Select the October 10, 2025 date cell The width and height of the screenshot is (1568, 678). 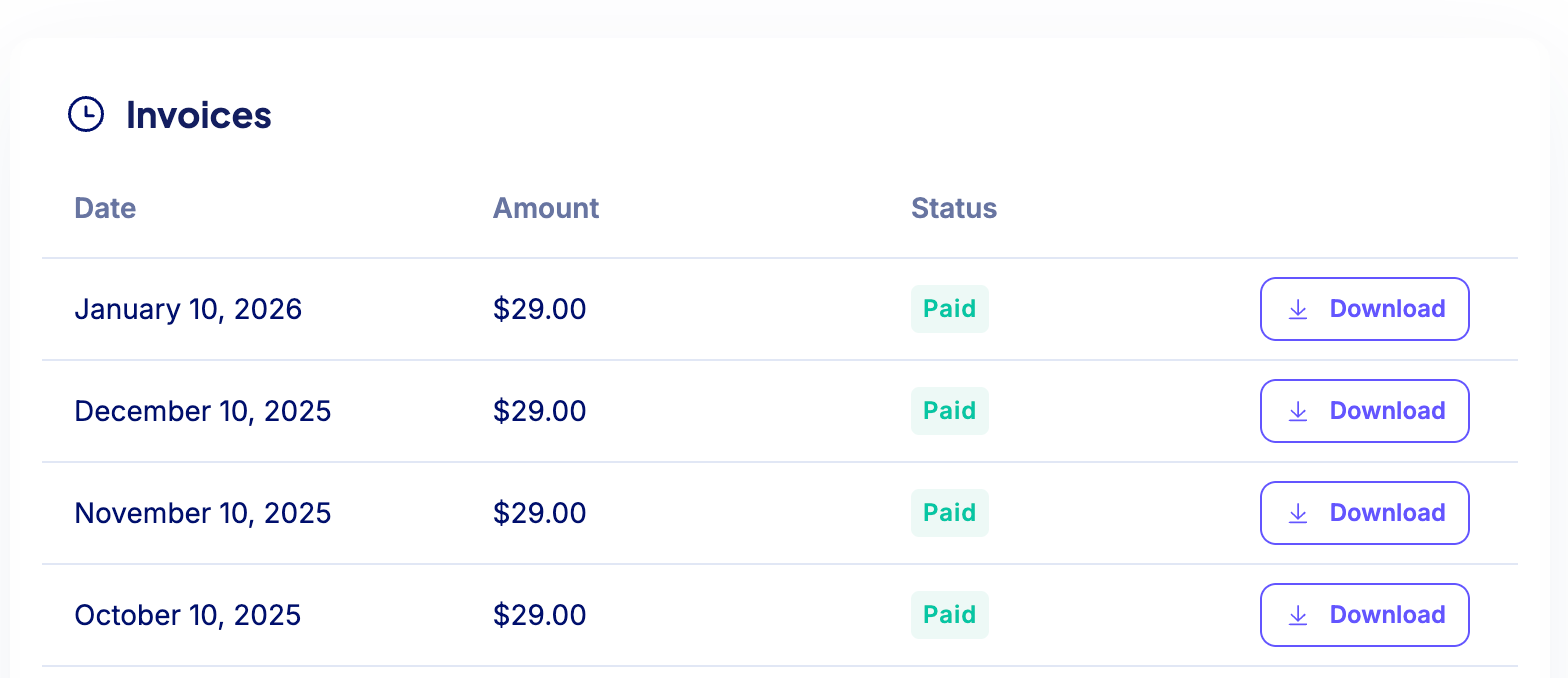(x=188, y=615)
